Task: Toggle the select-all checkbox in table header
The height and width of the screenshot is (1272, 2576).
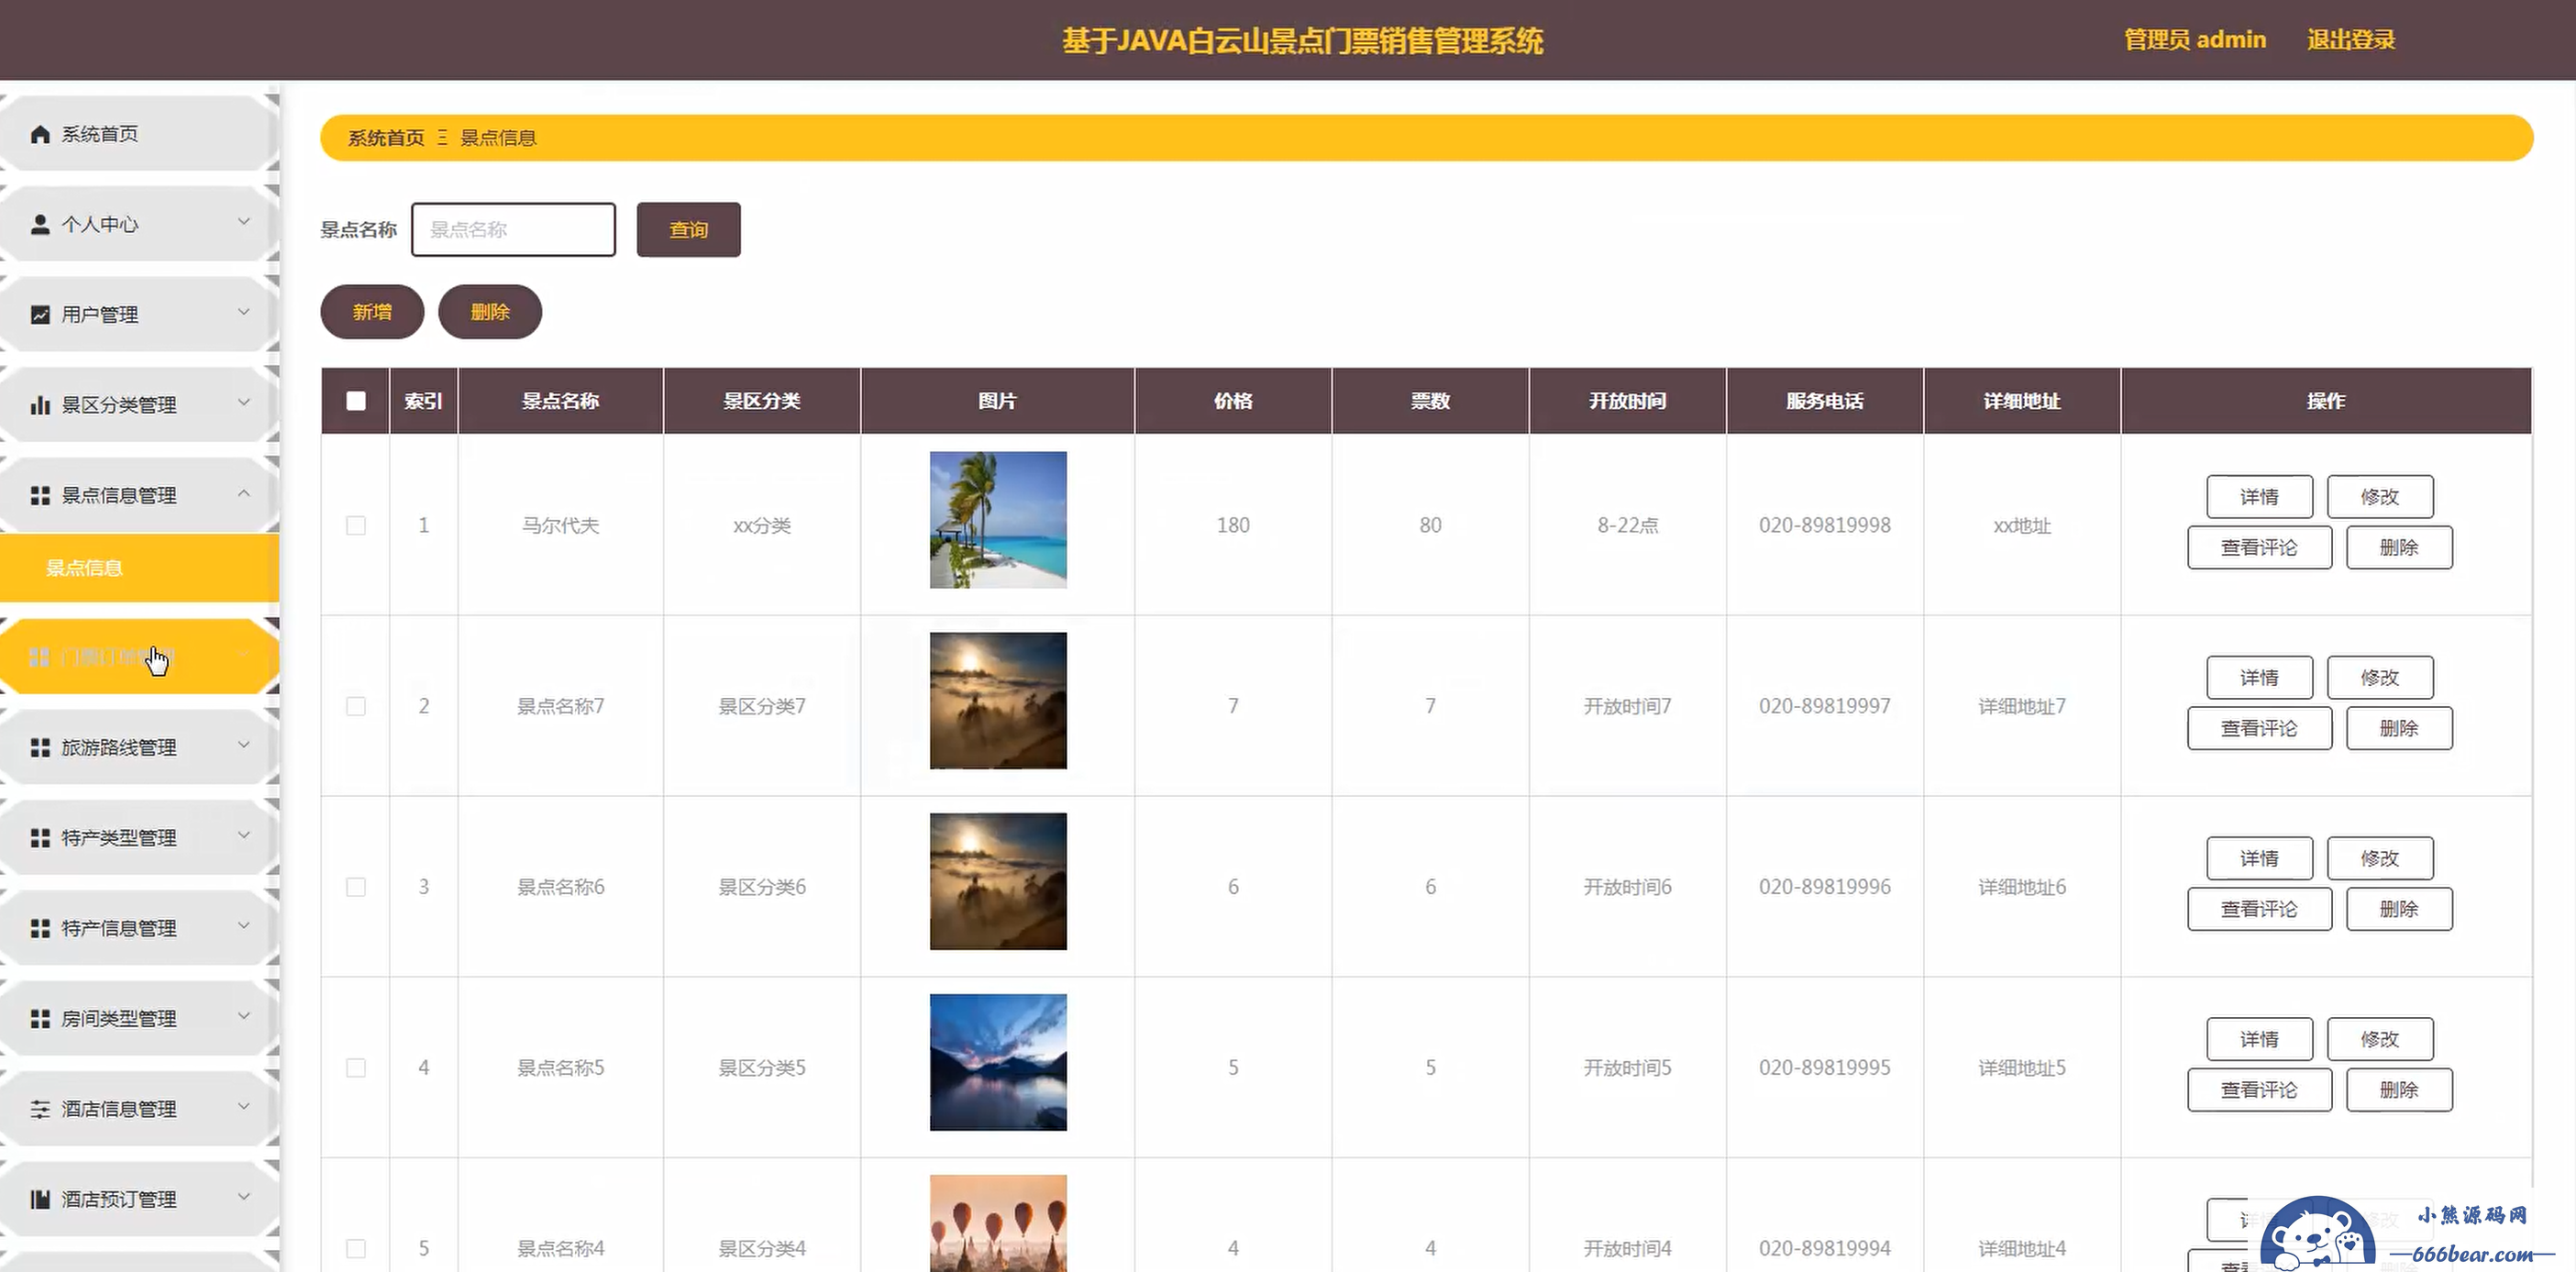Action: pos(356,401)
